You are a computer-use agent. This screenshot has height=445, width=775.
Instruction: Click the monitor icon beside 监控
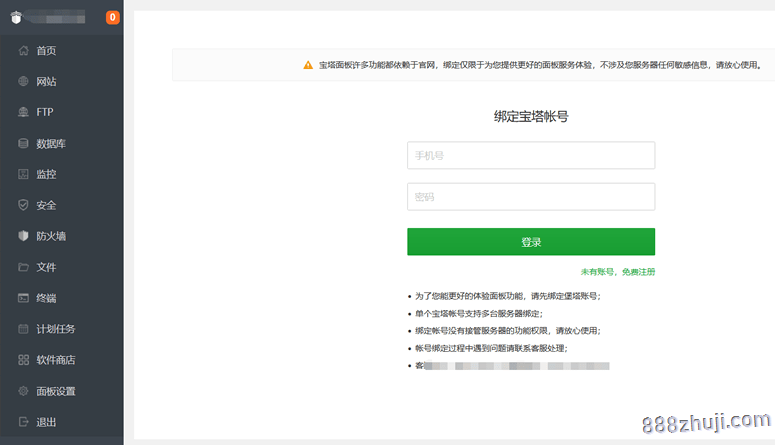pos(23,174)
